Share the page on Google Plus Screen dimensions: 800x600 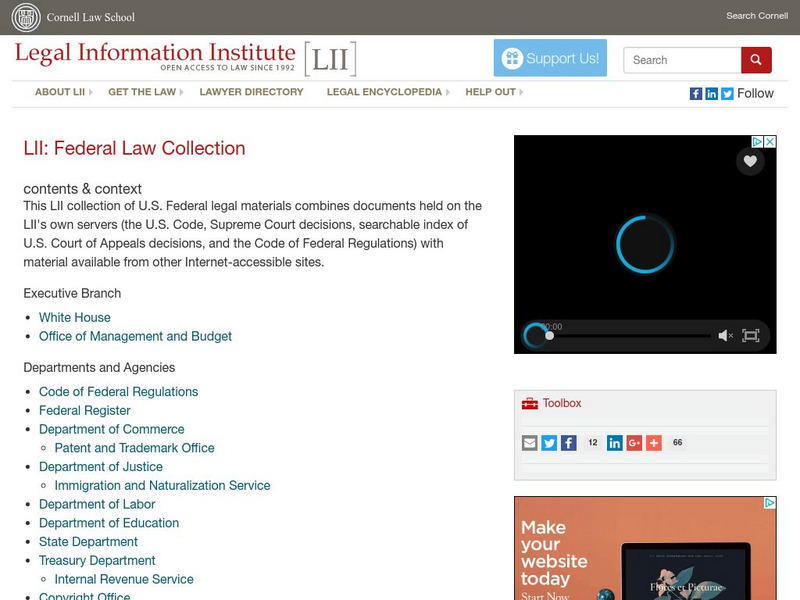tap(633, 442)
